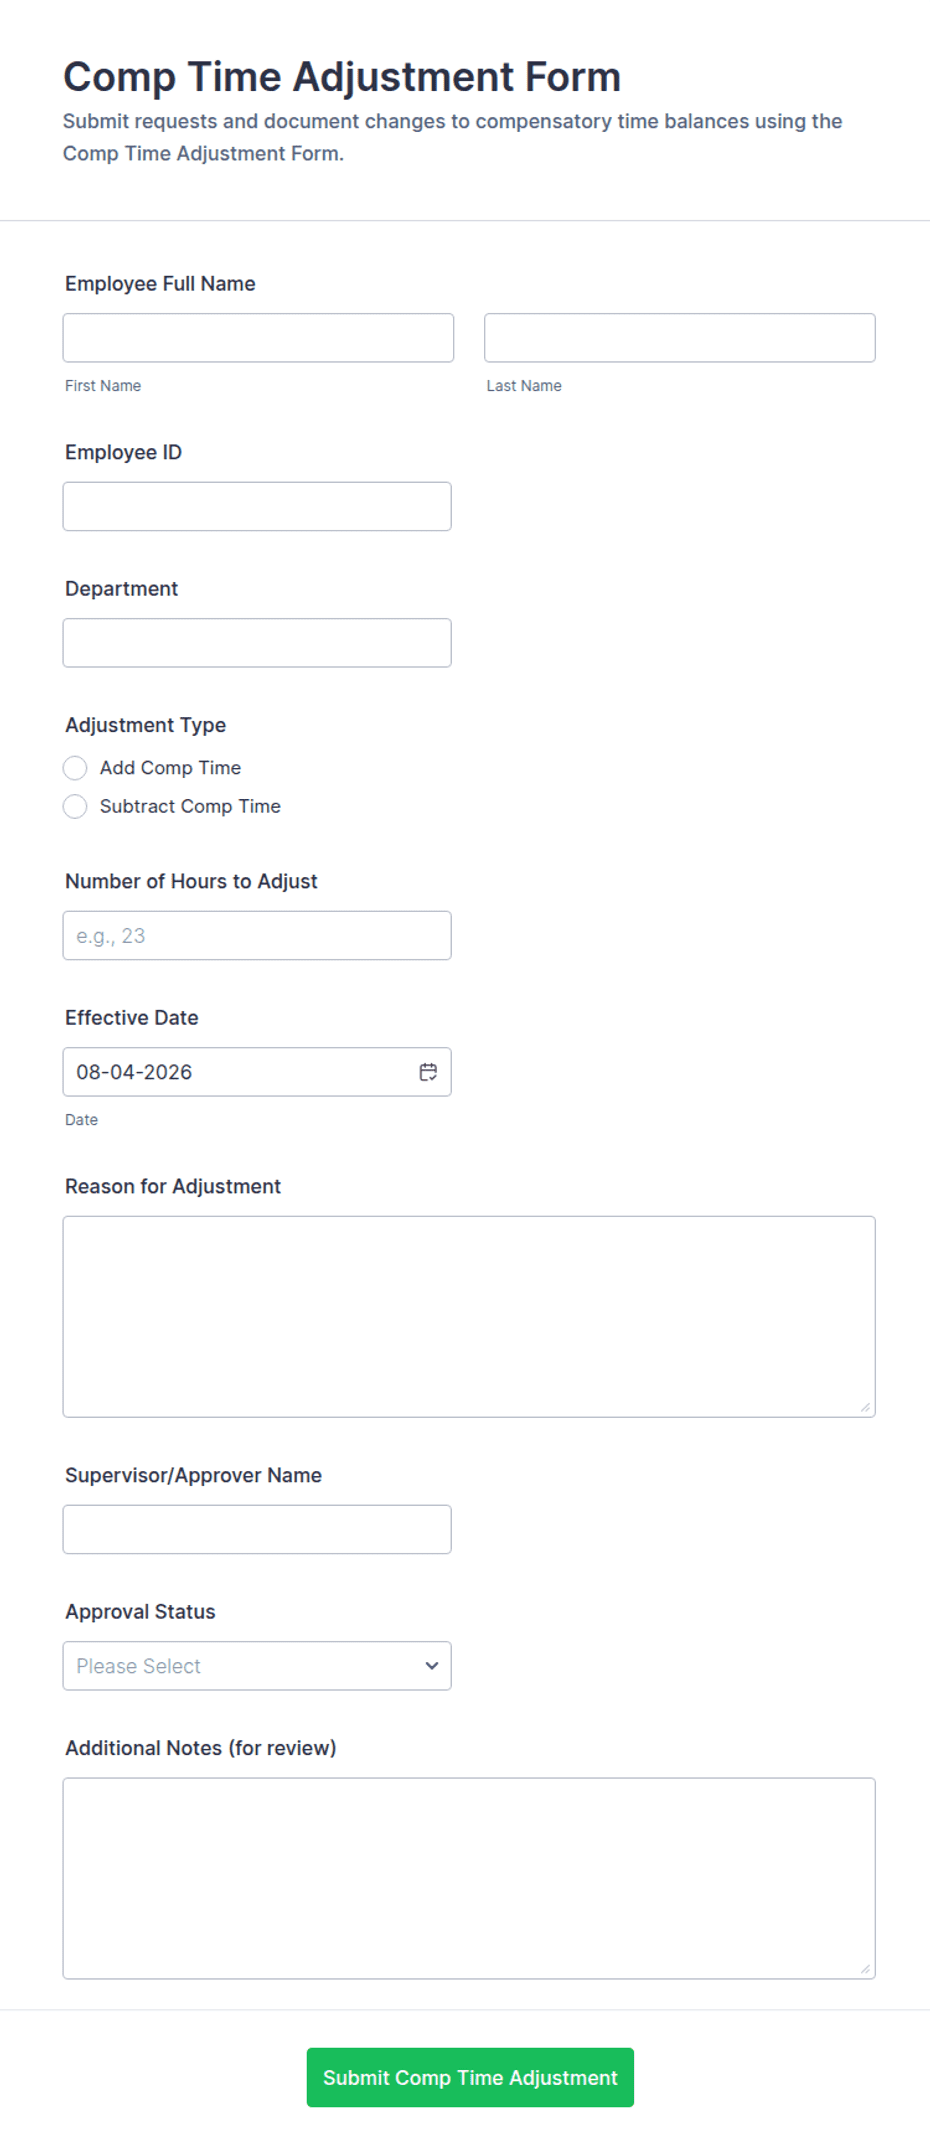
Task: Focus the First Name input field
Action: pos(258,338)
